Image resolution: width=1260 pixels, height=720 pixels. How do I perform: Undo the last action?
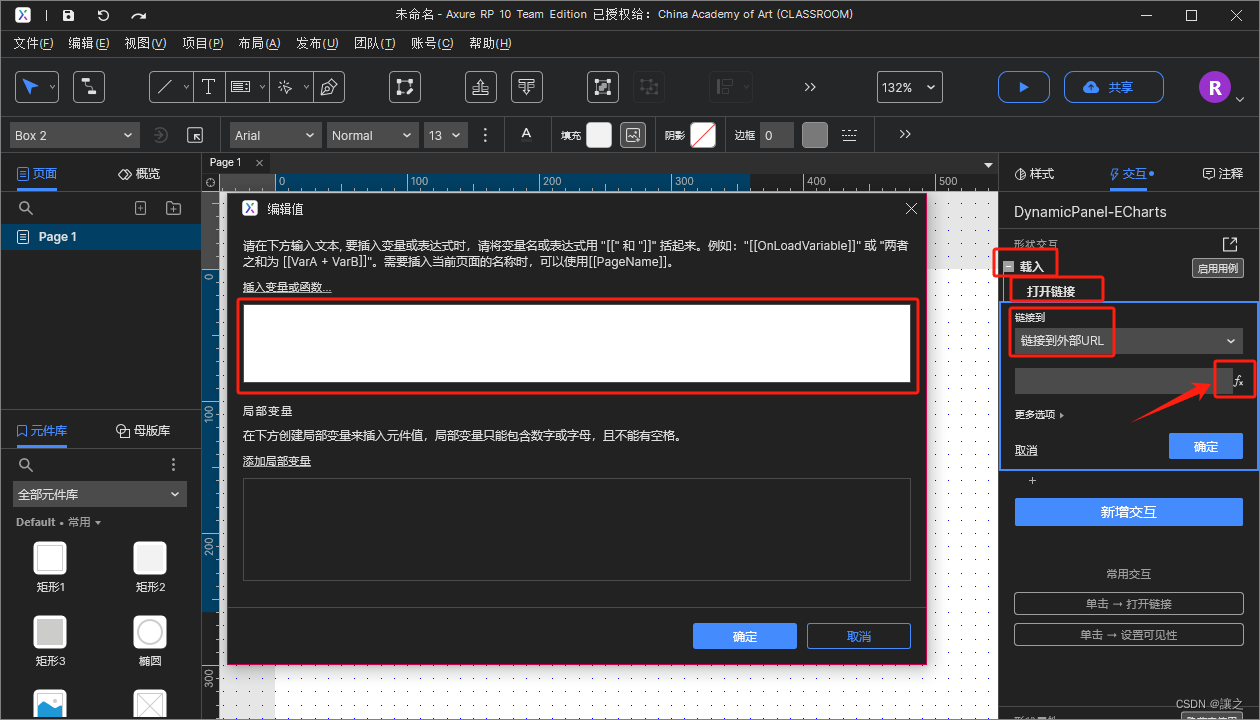[103, 15]
